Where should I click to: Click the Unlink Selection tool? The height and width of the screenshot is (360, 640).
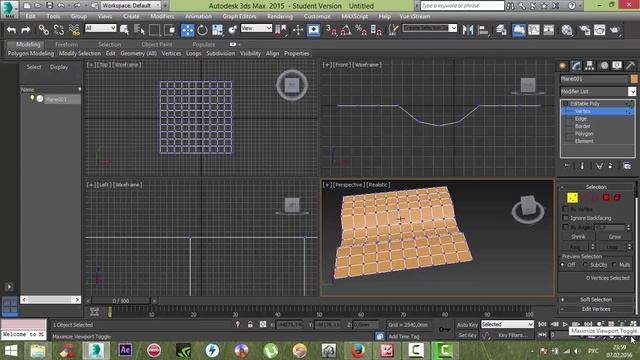pyautogui.click(x=58, y=30)
